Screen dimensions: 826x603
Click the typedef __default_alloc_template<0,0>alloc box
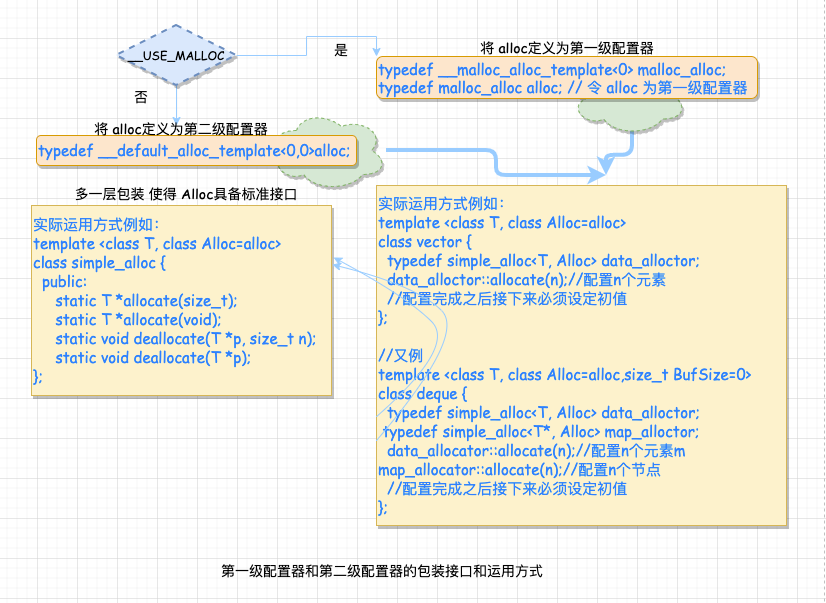coord(196,151)
